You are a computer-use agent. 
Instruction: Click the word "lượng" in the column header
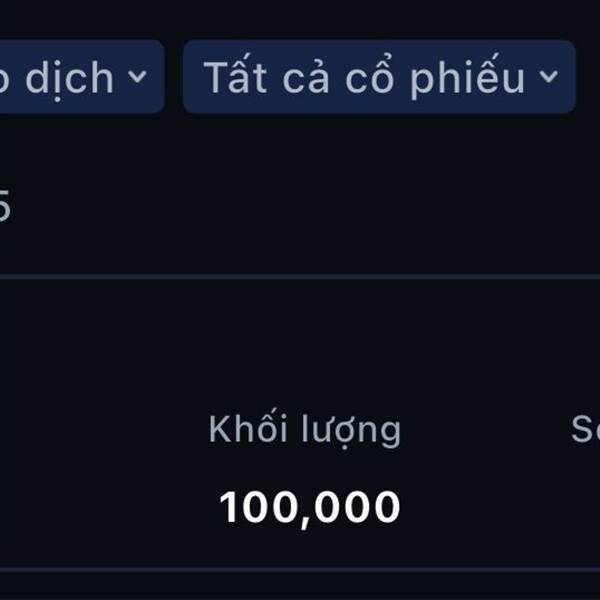(x=351, y=431)
